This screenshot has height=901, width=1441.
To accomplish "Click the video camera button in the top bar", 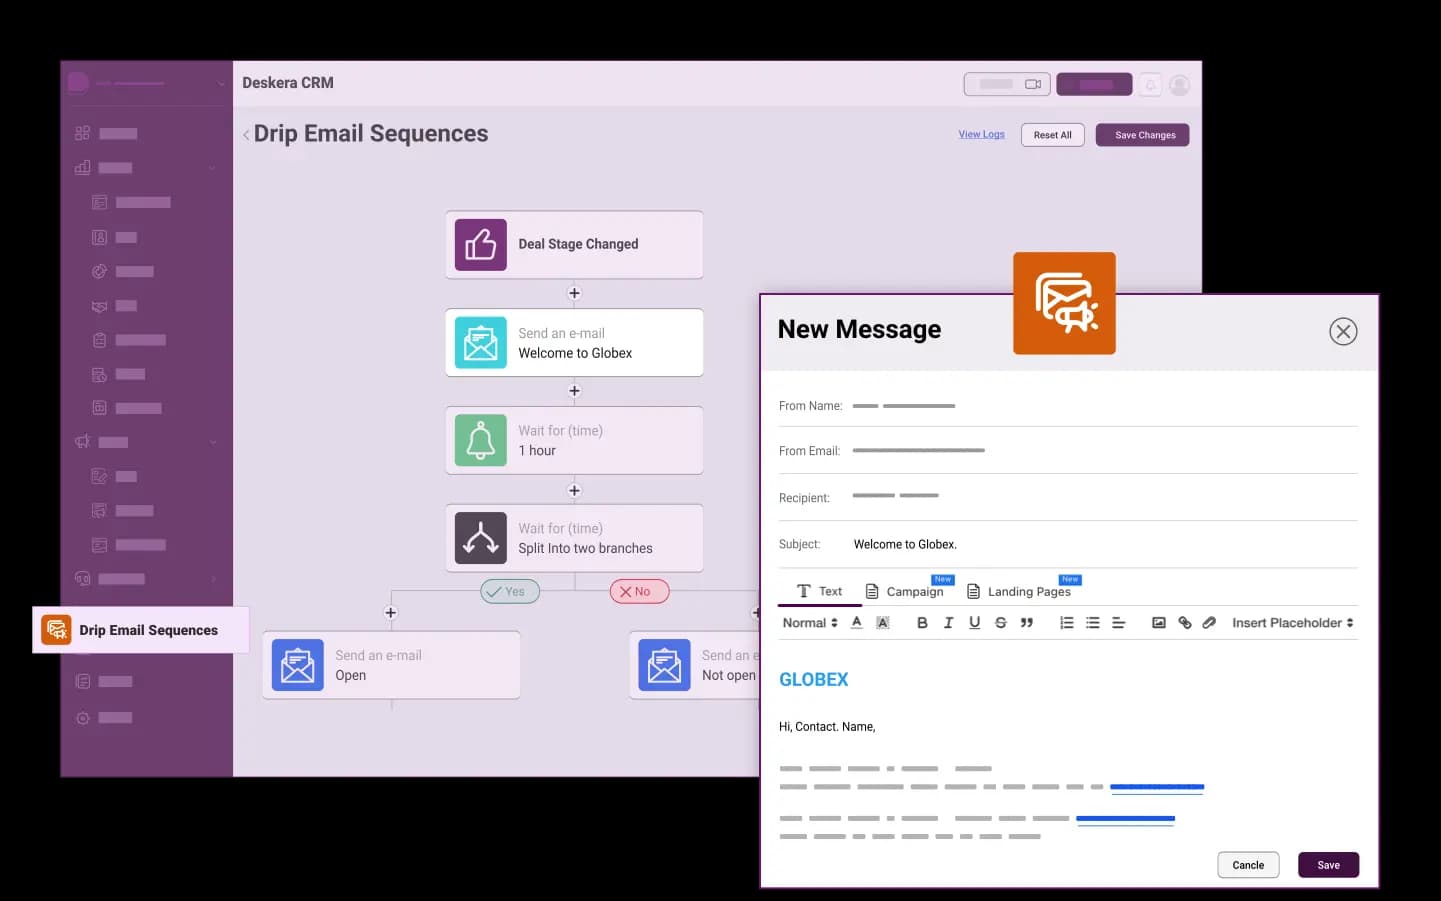I will coord(1007,84).
